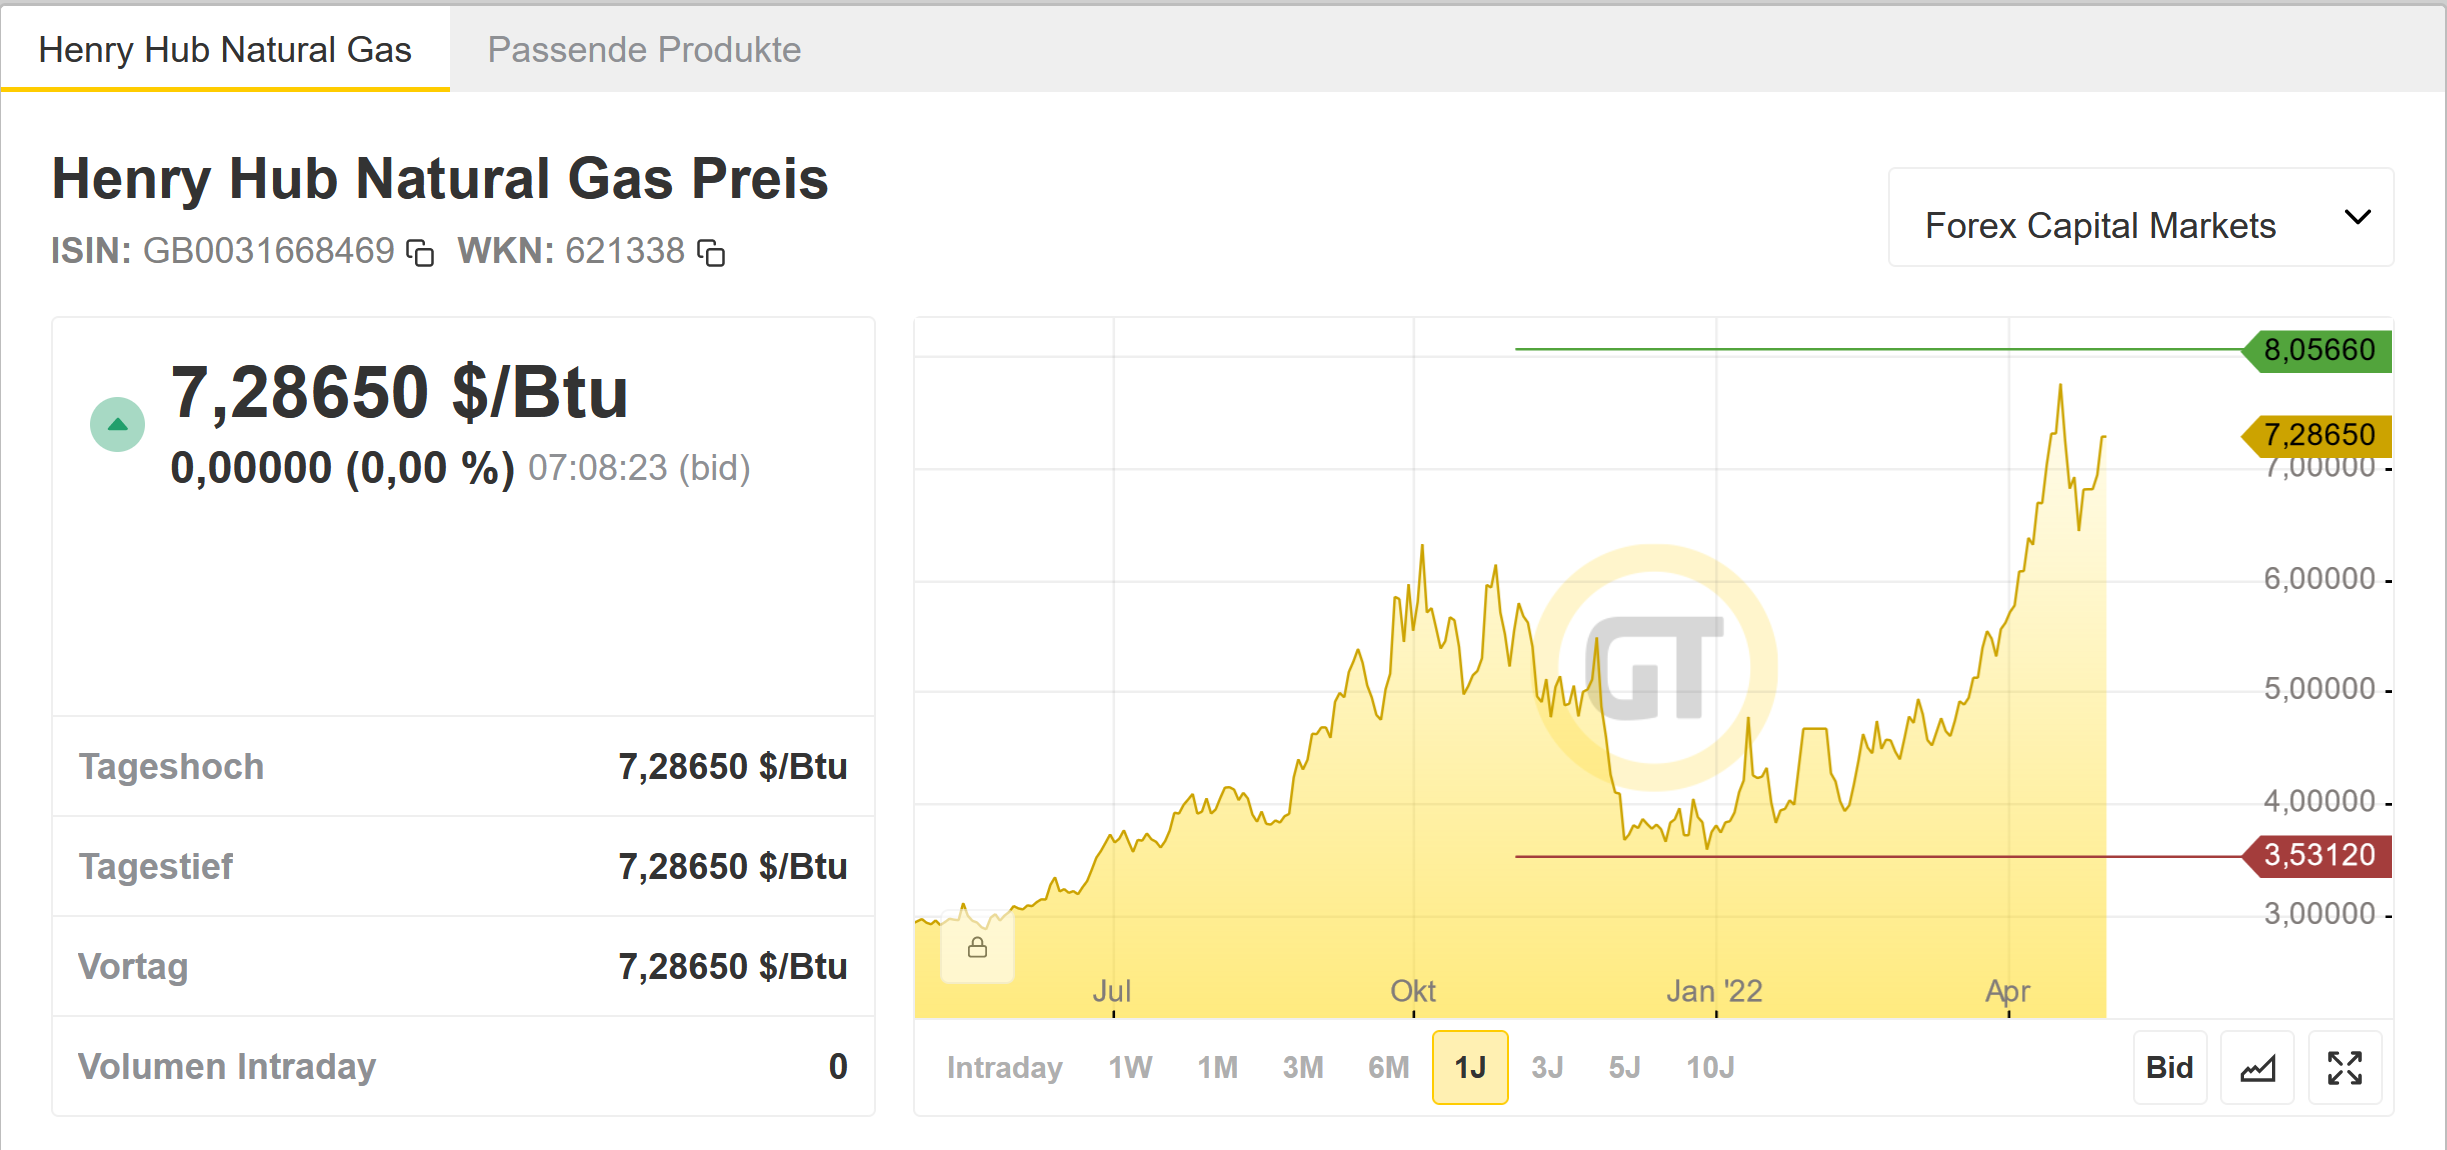Switch to the Henry Hub Natural Gas tab
Viewport: 2447px width, 1150px height.
(225, 49)
